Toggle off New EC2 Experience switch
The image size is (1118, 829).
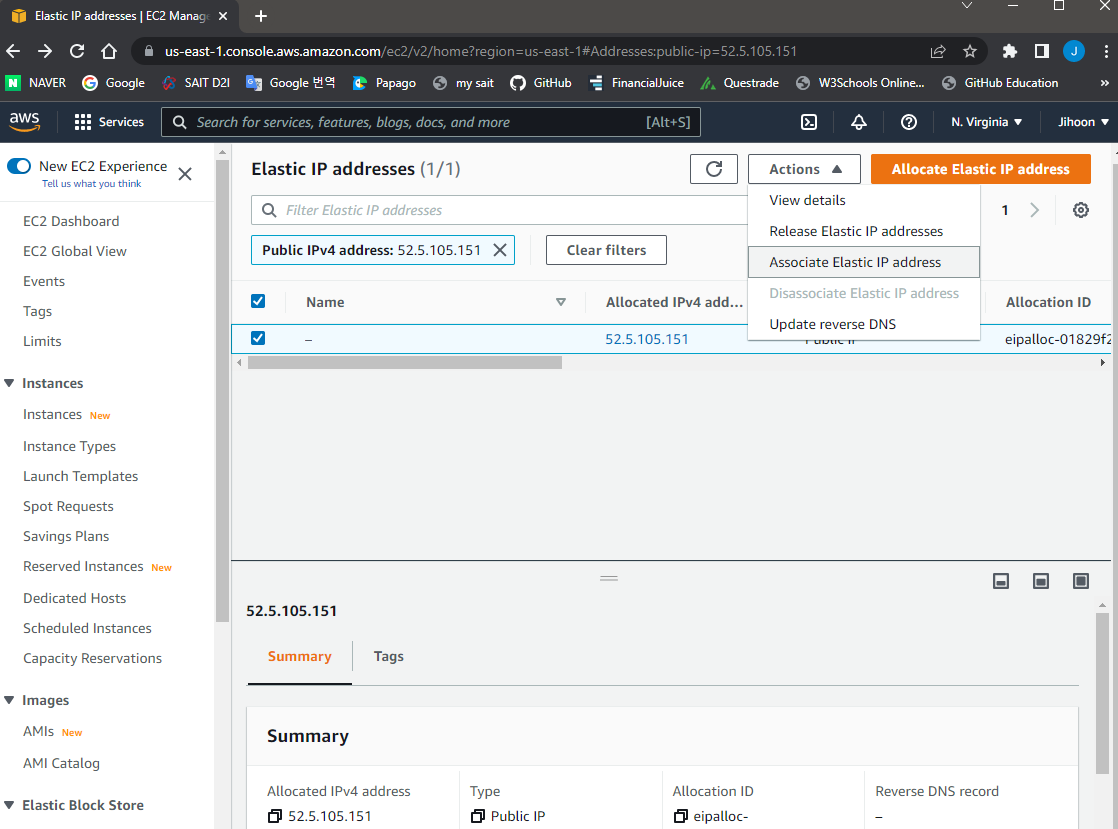(x=19, y=166)
